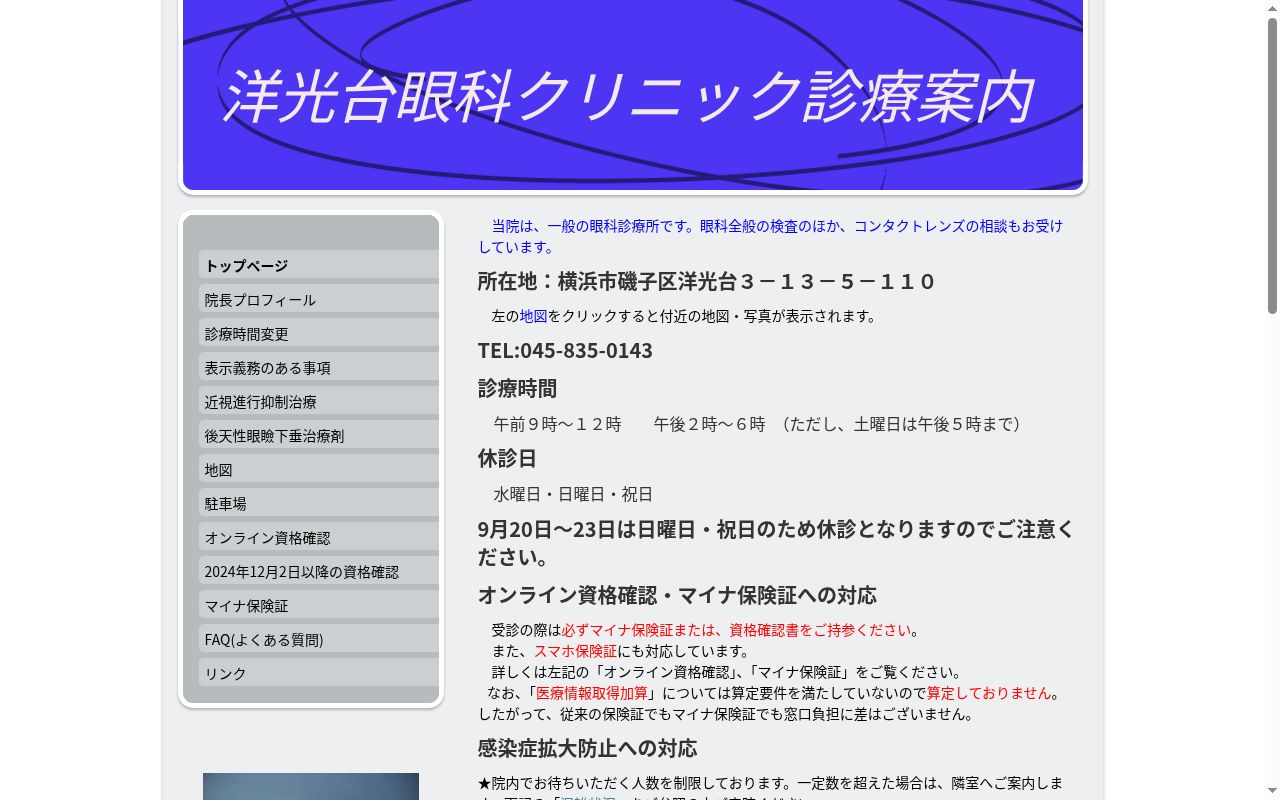The image size is (1280, 800).
Task: Click the 所在地 address heading
Action: (706, 281)
